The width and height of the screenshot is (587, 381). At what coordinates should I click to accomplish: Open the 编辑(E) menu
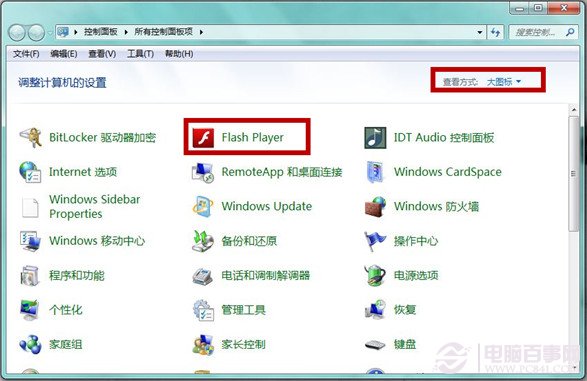coord(64,54)
